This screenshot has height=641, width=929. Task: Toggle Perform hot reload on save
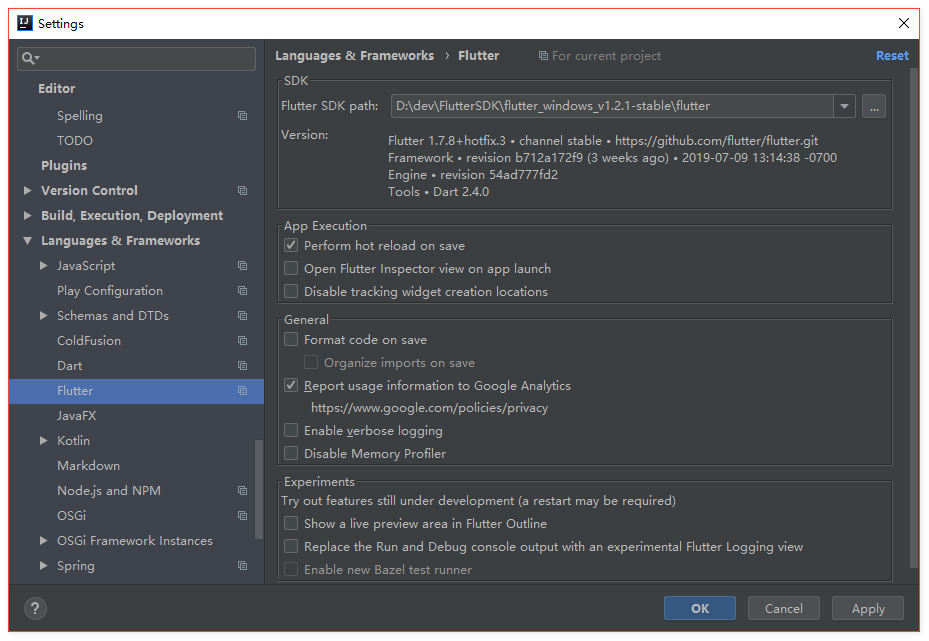click(x=291, y=245)
